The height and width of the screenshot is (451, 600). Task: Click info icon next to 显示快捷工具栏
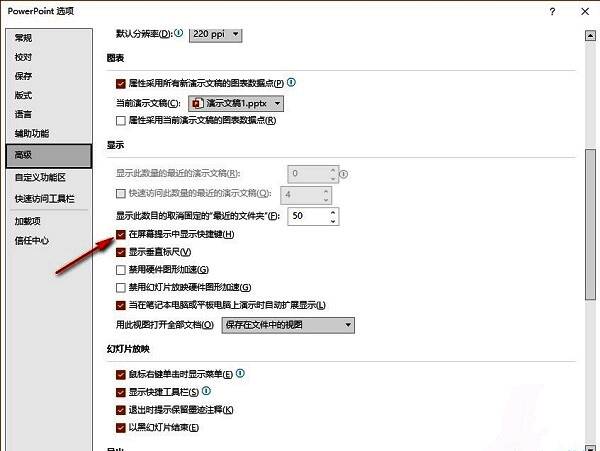pos(206,391)
